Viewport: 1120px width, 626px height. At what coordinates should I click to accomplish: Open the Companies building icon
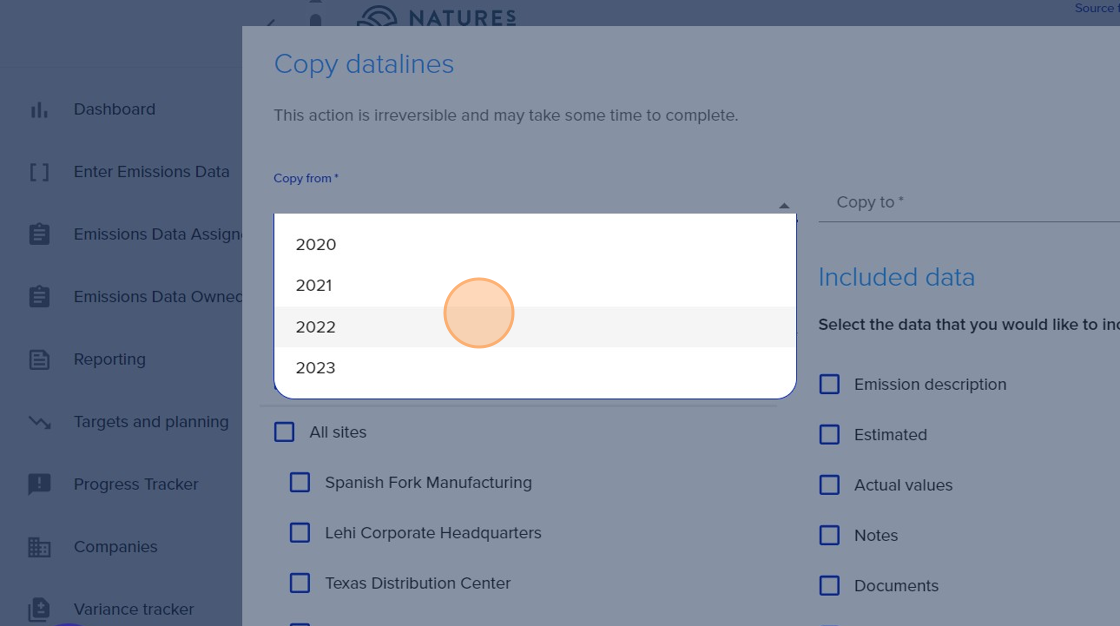(39, 547)
